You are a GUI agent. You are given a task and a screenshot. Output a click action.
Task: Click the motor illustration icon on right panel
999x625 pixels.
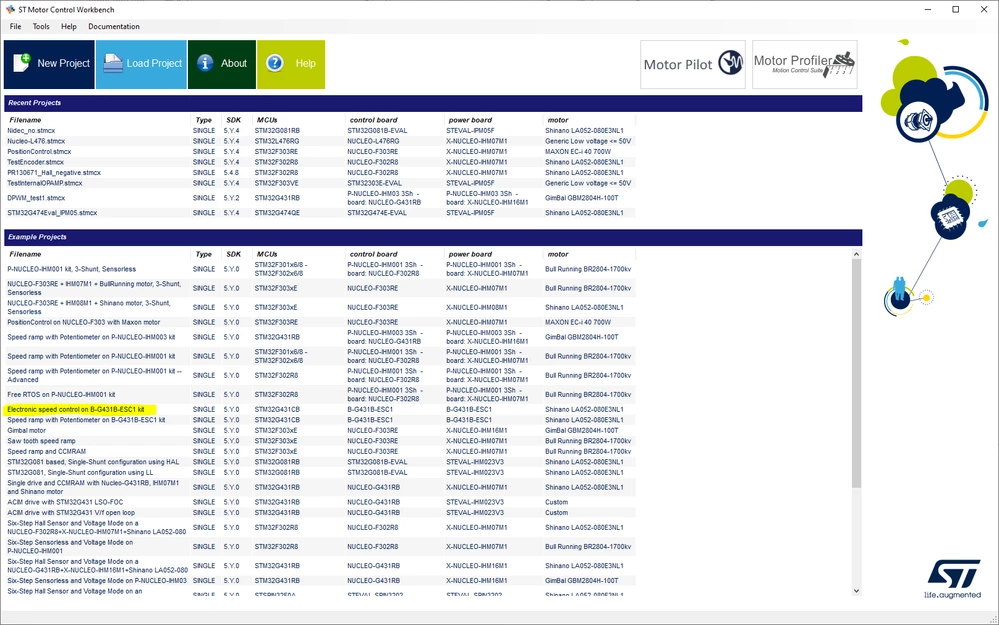point(918,120)
